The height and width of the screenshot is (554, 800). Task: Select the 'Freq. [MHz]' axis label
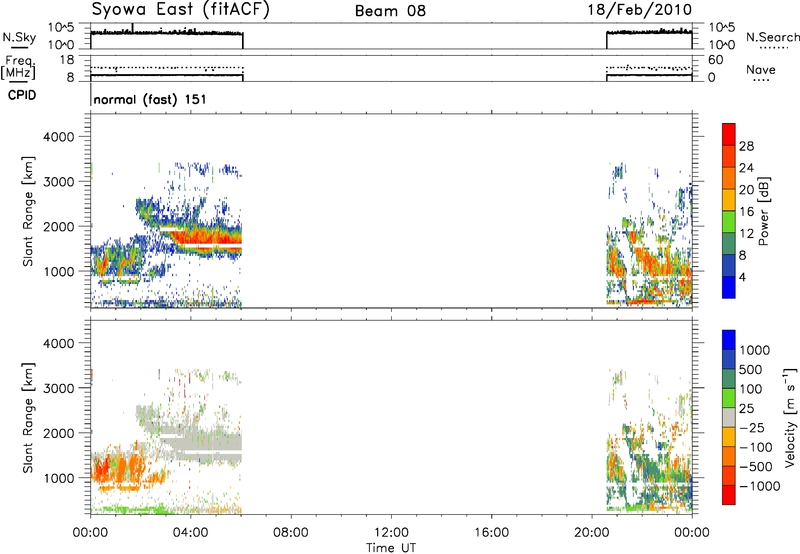(x=18, y=68)
